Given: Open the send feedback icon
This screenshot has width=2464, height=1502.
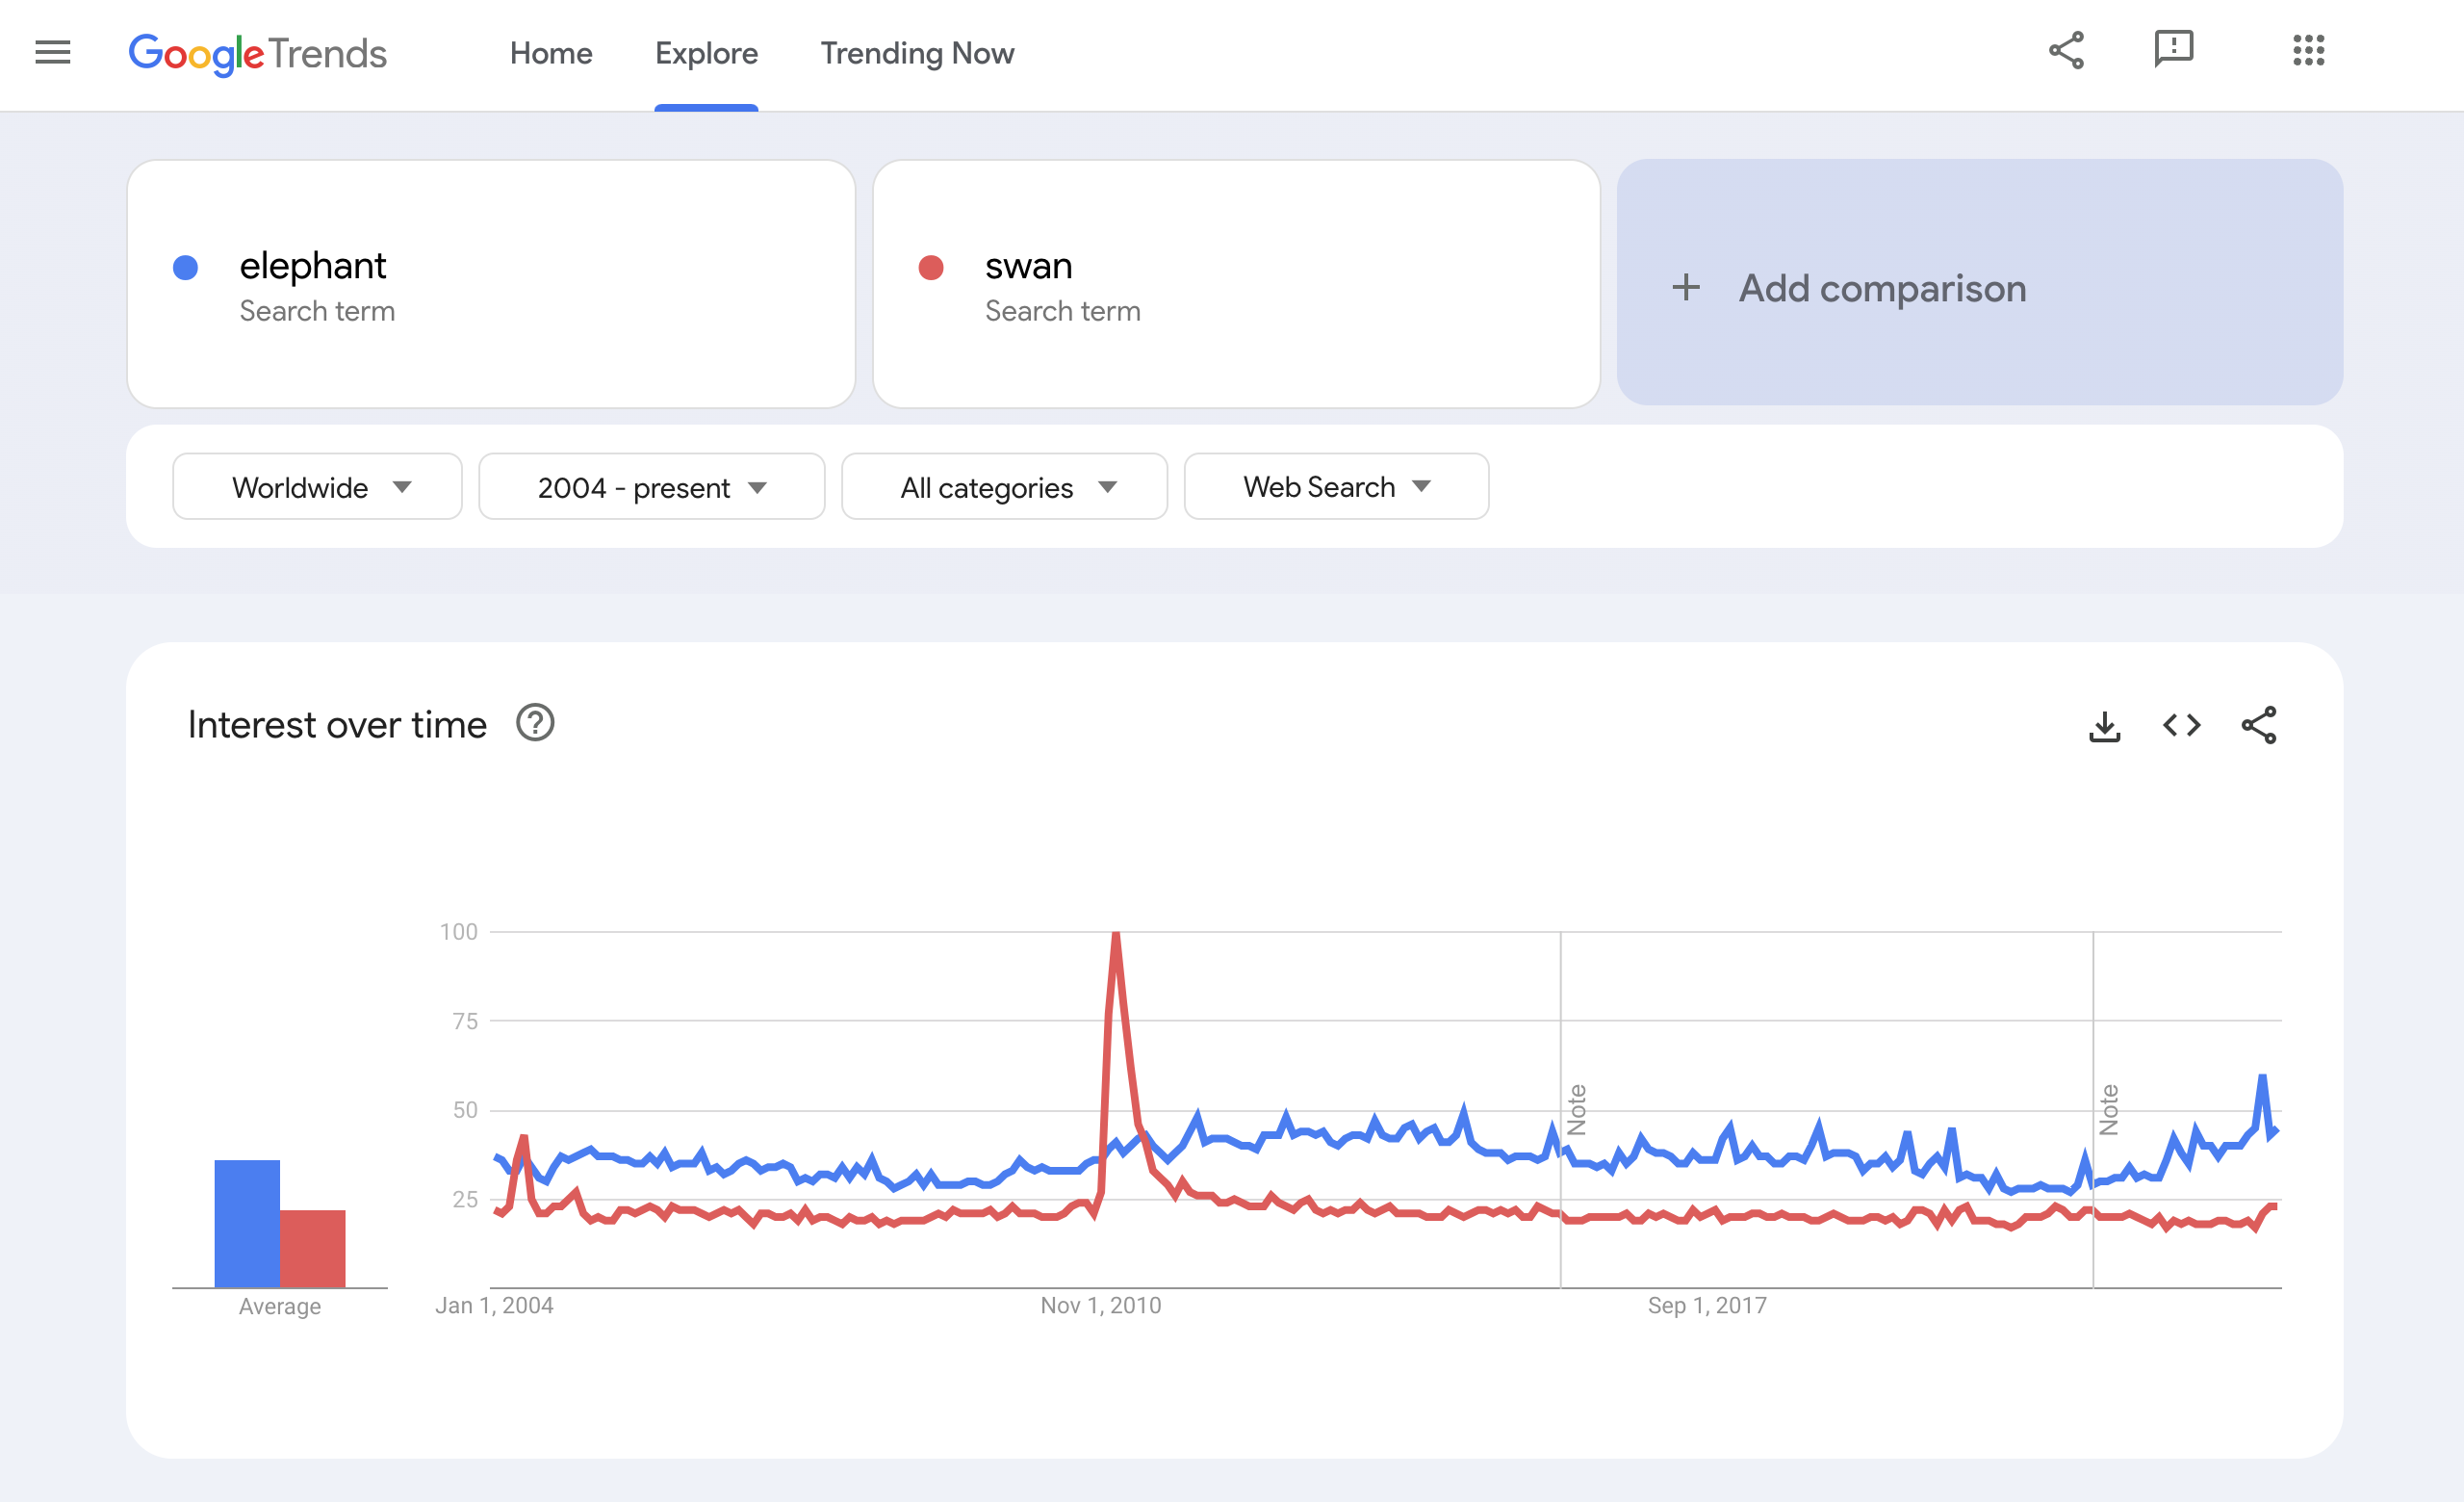Looking at the screenshot, I should coord(2173,49).
